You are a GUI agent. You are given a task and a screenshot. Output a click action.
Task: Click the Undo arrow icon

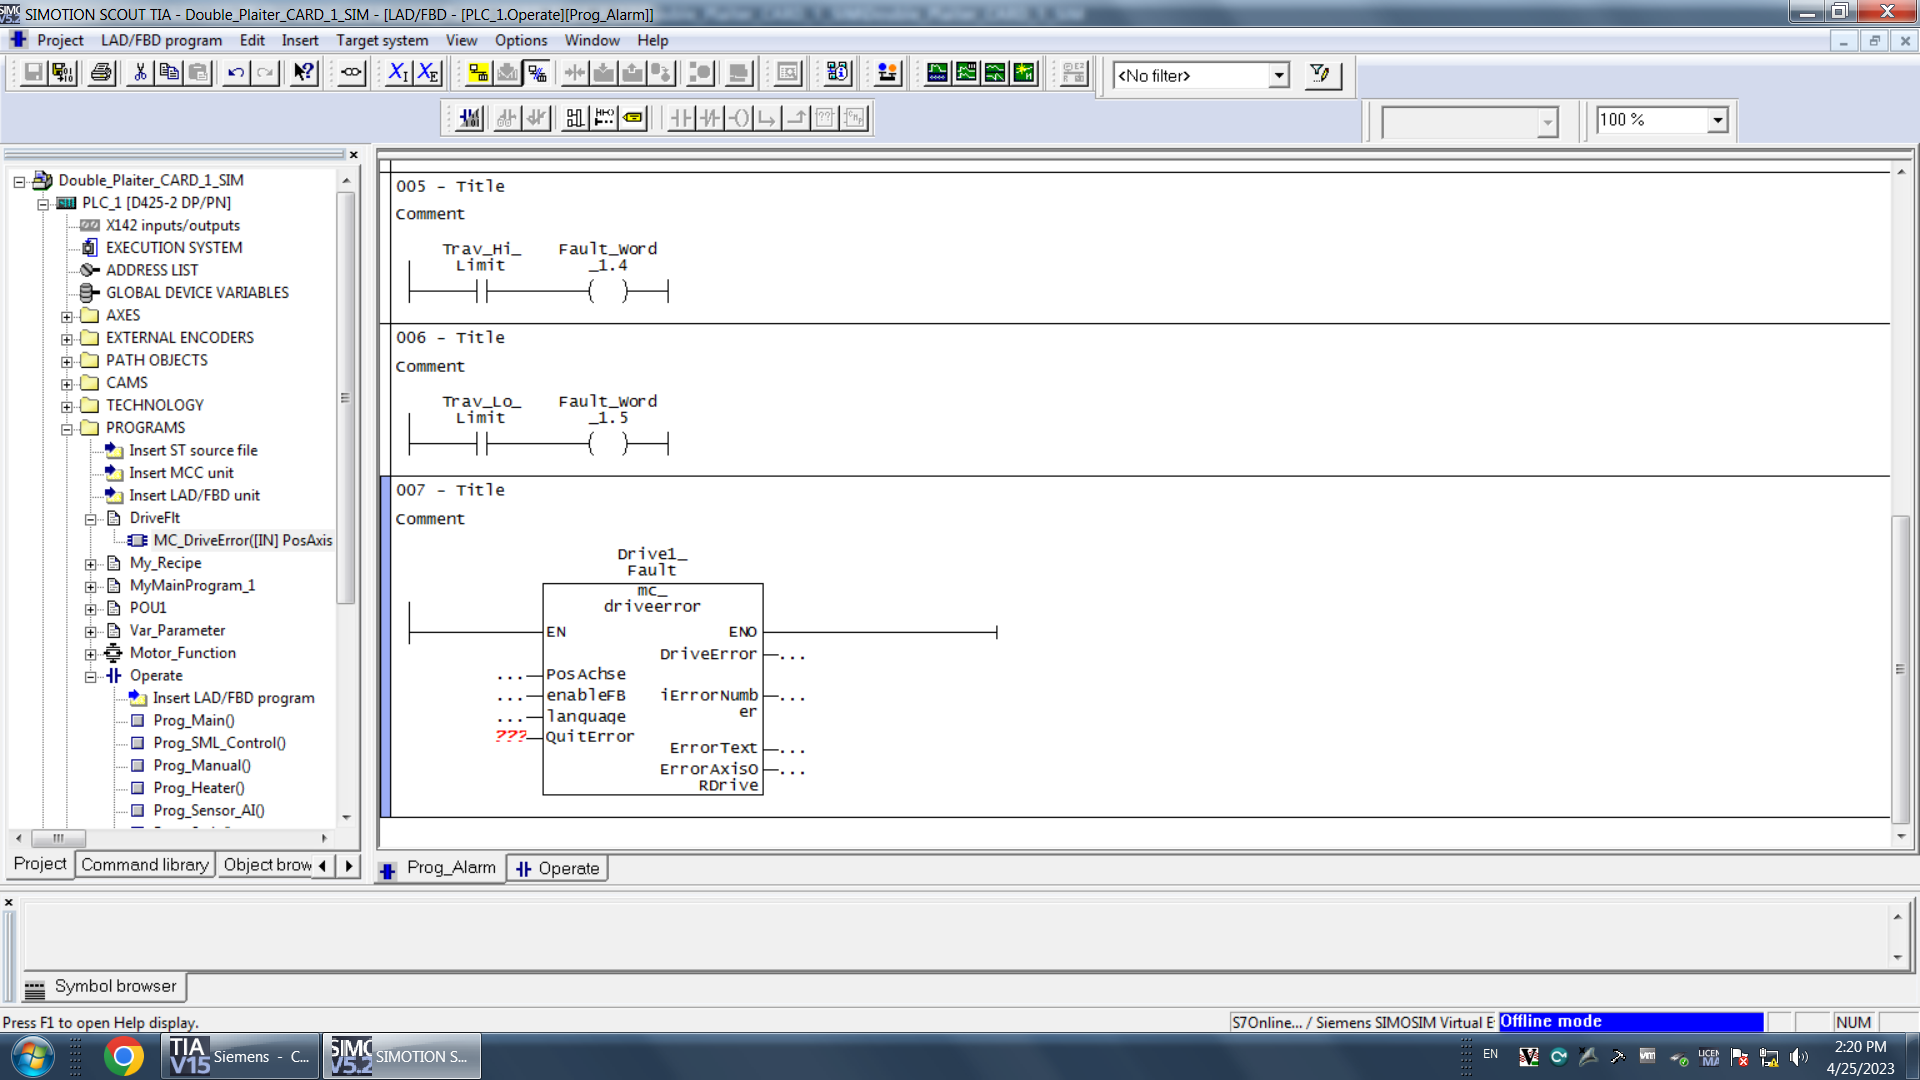[235, 73]
